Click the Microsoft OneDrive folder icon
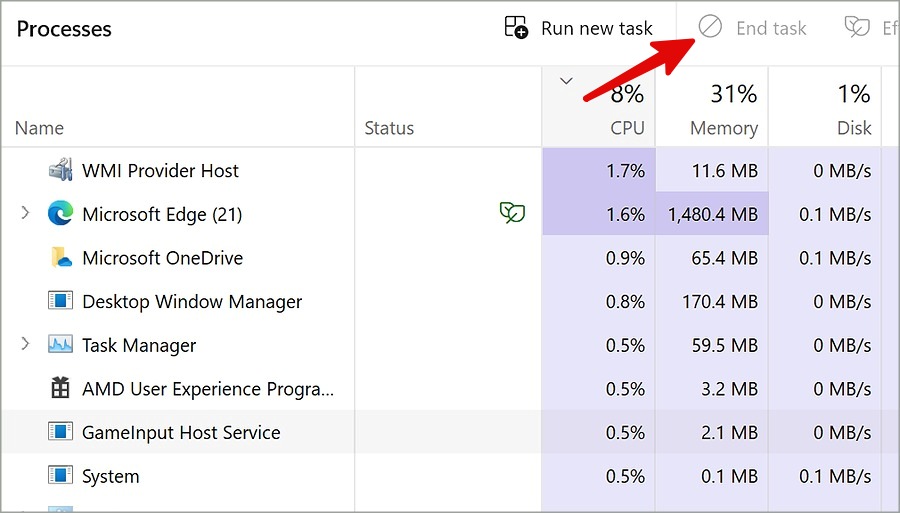Screen dimensions: 900x513 tap(61, 258)
